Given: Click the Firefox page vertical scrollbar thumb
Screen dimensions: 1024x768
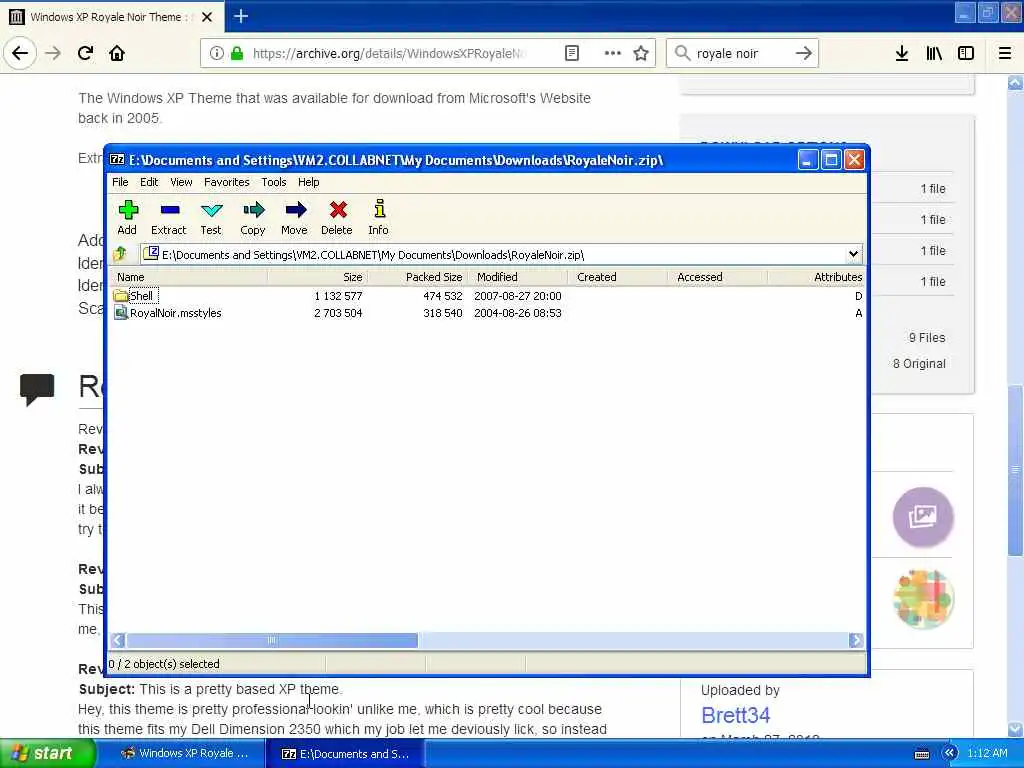Looking at the screenshot, I should [x=1015, y=471].
